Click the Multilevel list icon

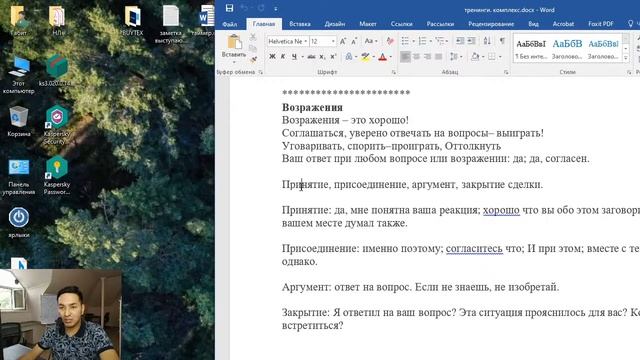[440, 41]
